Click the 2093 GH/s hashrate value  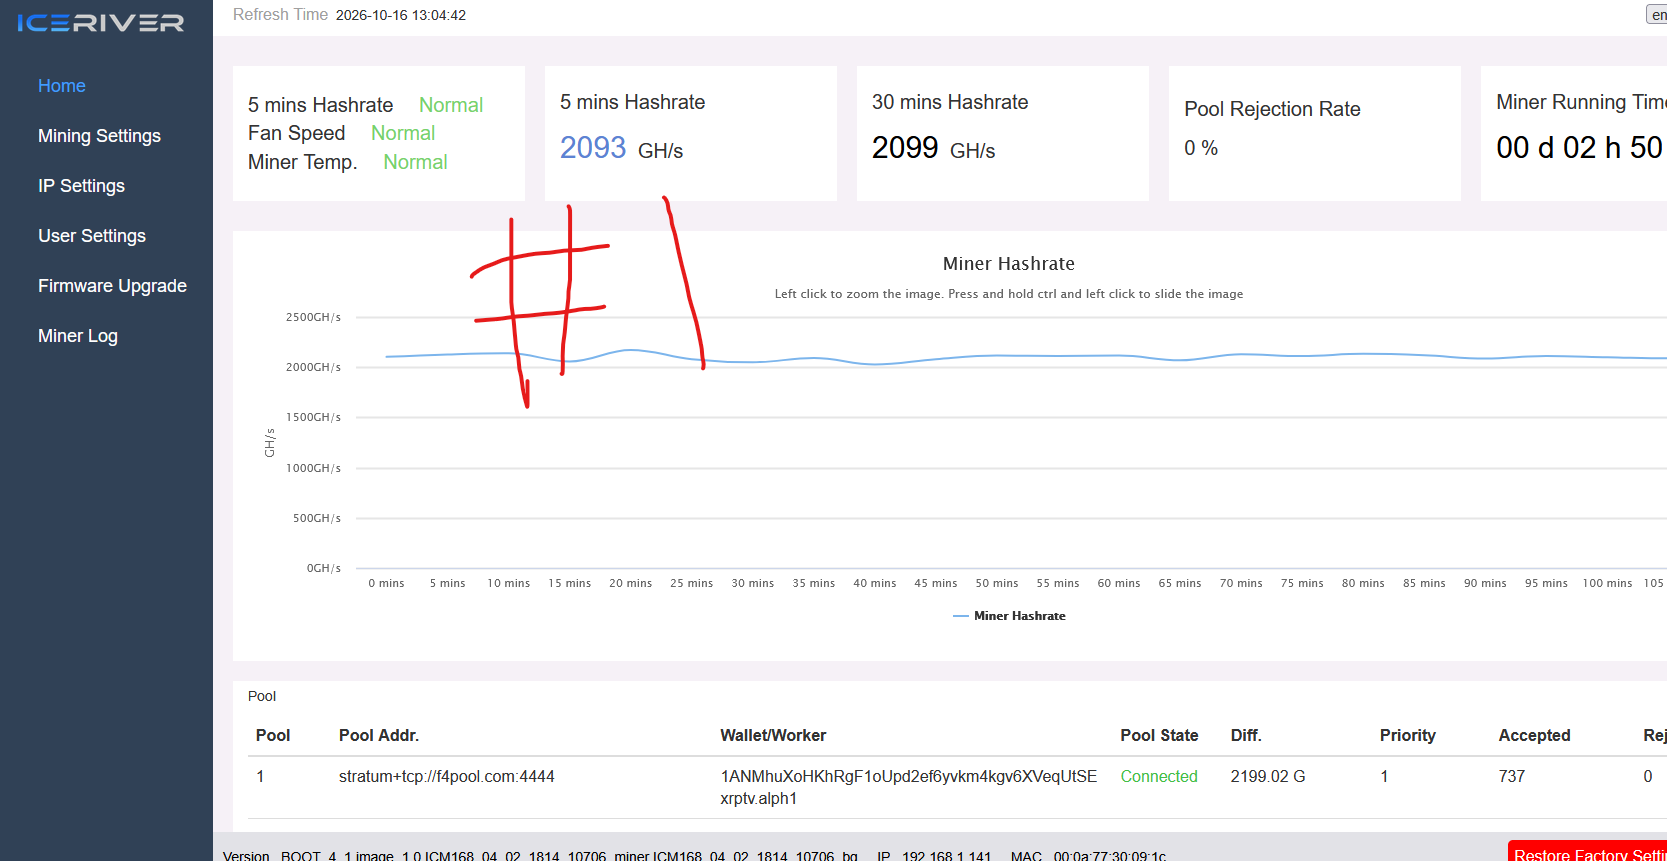coord(621,148)
